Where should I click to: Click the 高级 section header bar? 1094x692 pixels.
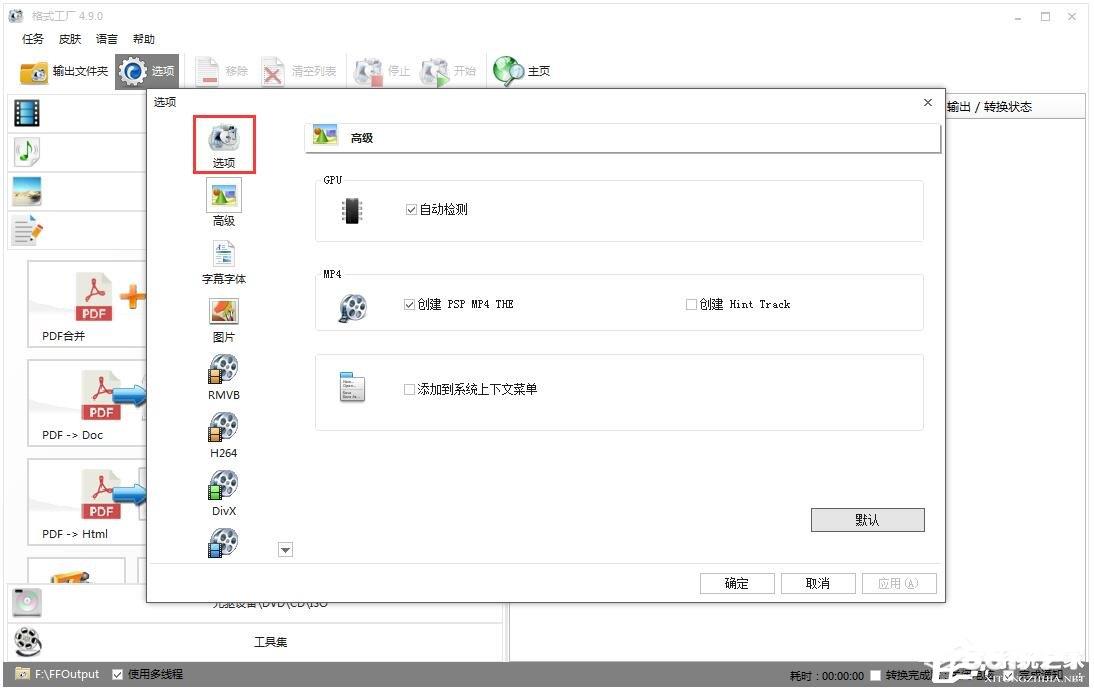tap(622, 138)
